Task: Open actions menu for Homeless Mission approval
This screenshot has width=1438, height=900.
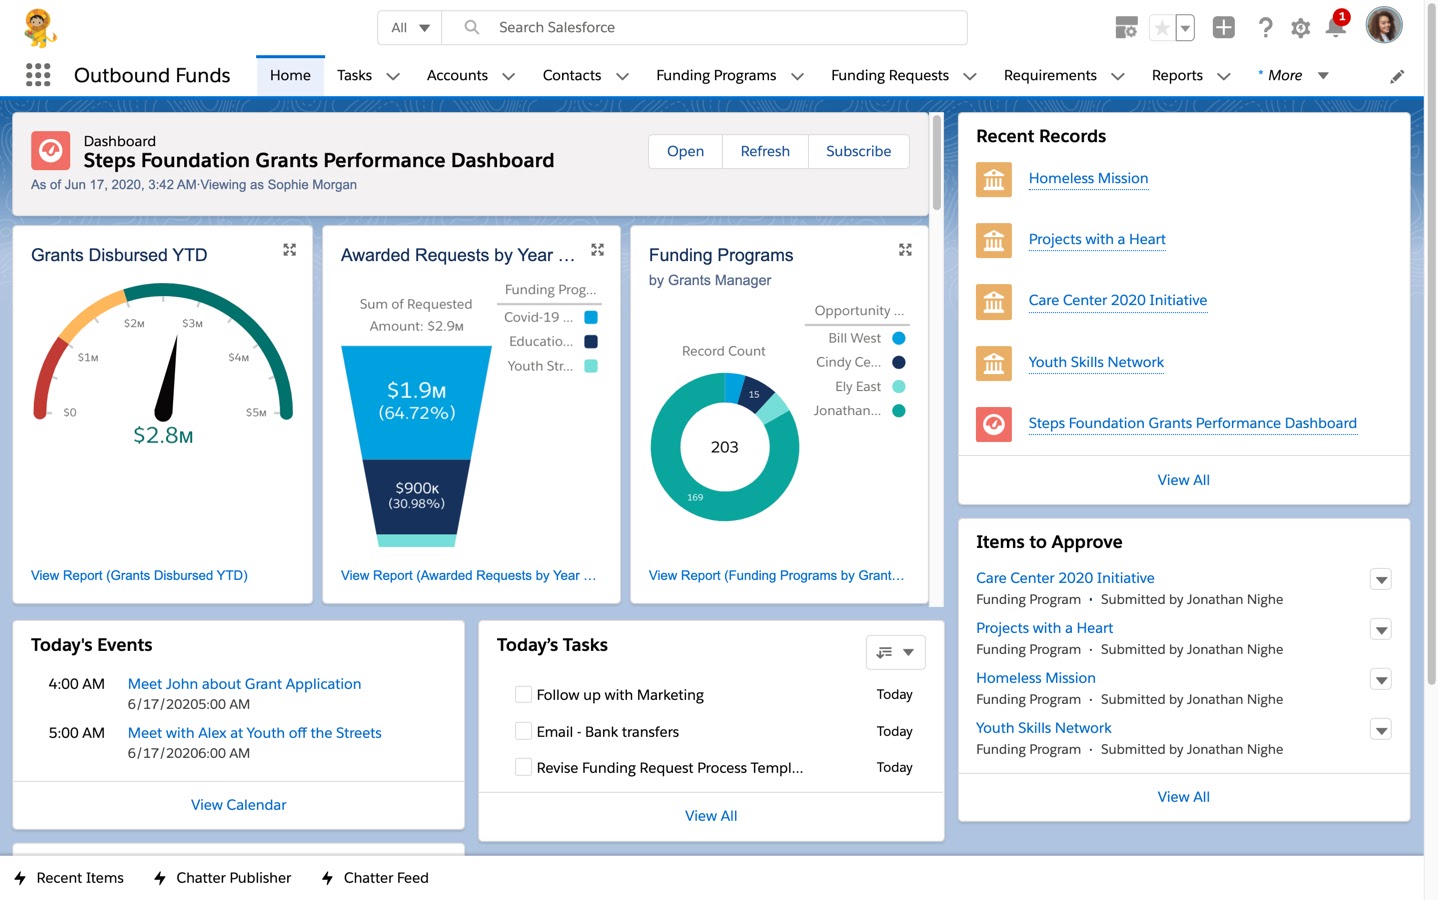Action: click(1381, 680)
